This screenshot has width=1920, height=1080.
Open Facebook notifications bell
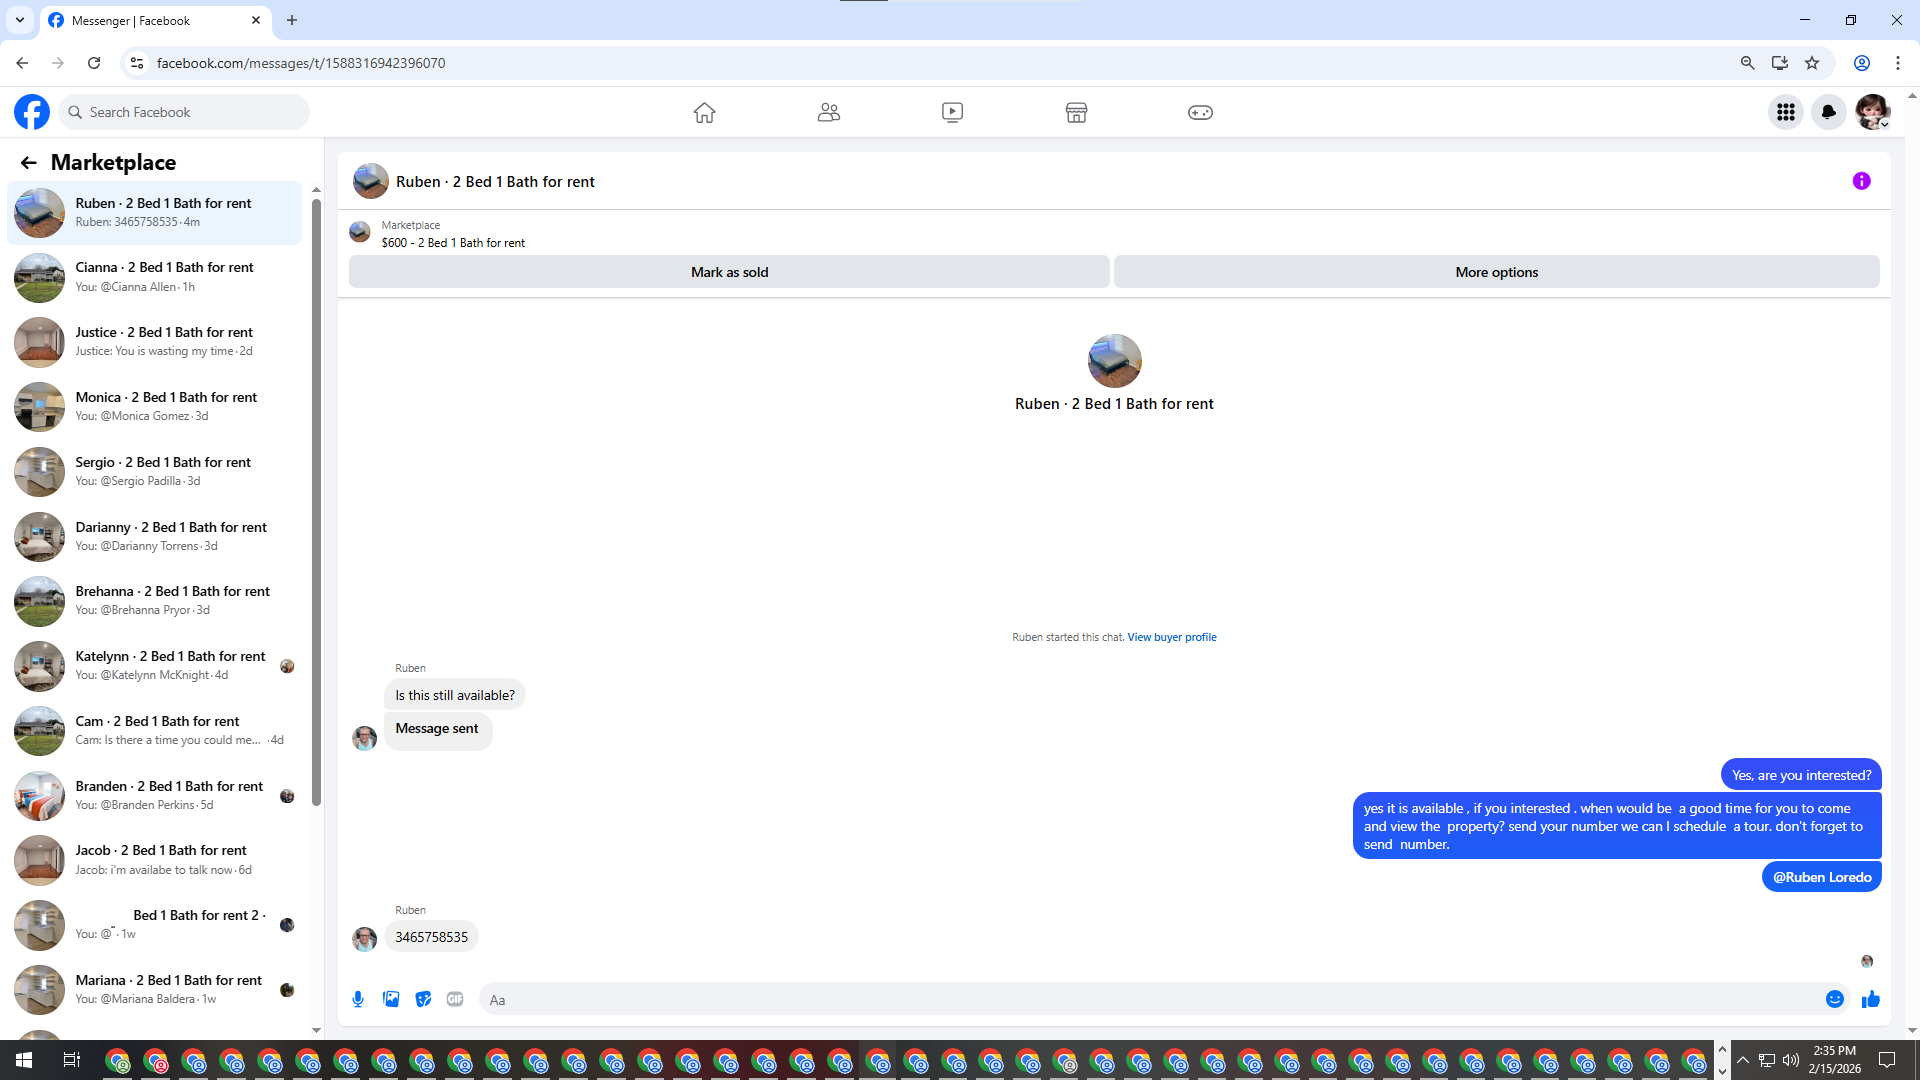1828,112
